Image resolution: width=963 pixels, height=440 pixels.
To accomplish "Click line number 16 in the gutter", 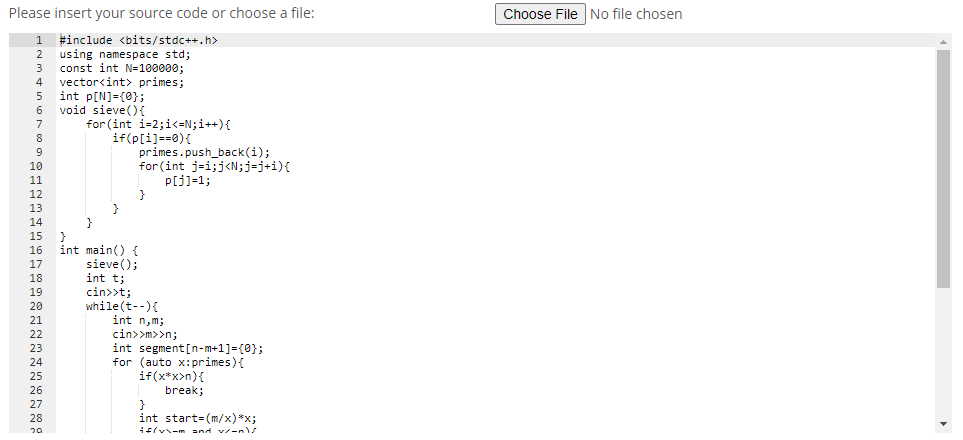I will click(x=36, y=250).
